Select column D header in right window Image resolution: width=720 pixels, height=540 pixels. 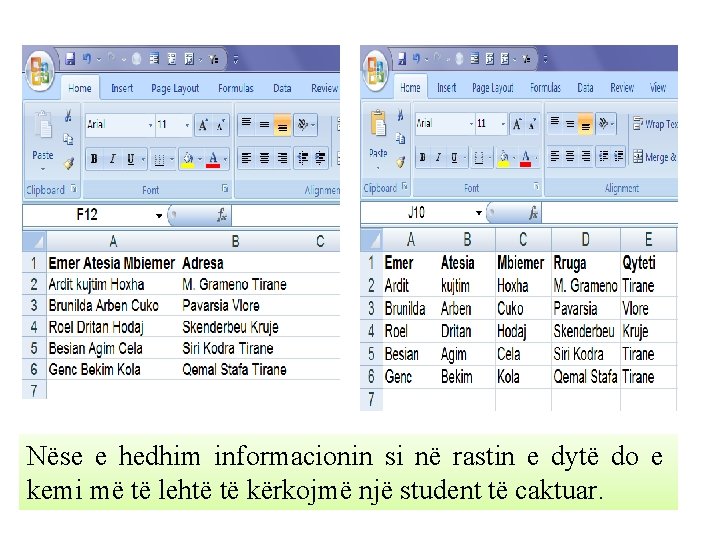[x=585, y=239]
